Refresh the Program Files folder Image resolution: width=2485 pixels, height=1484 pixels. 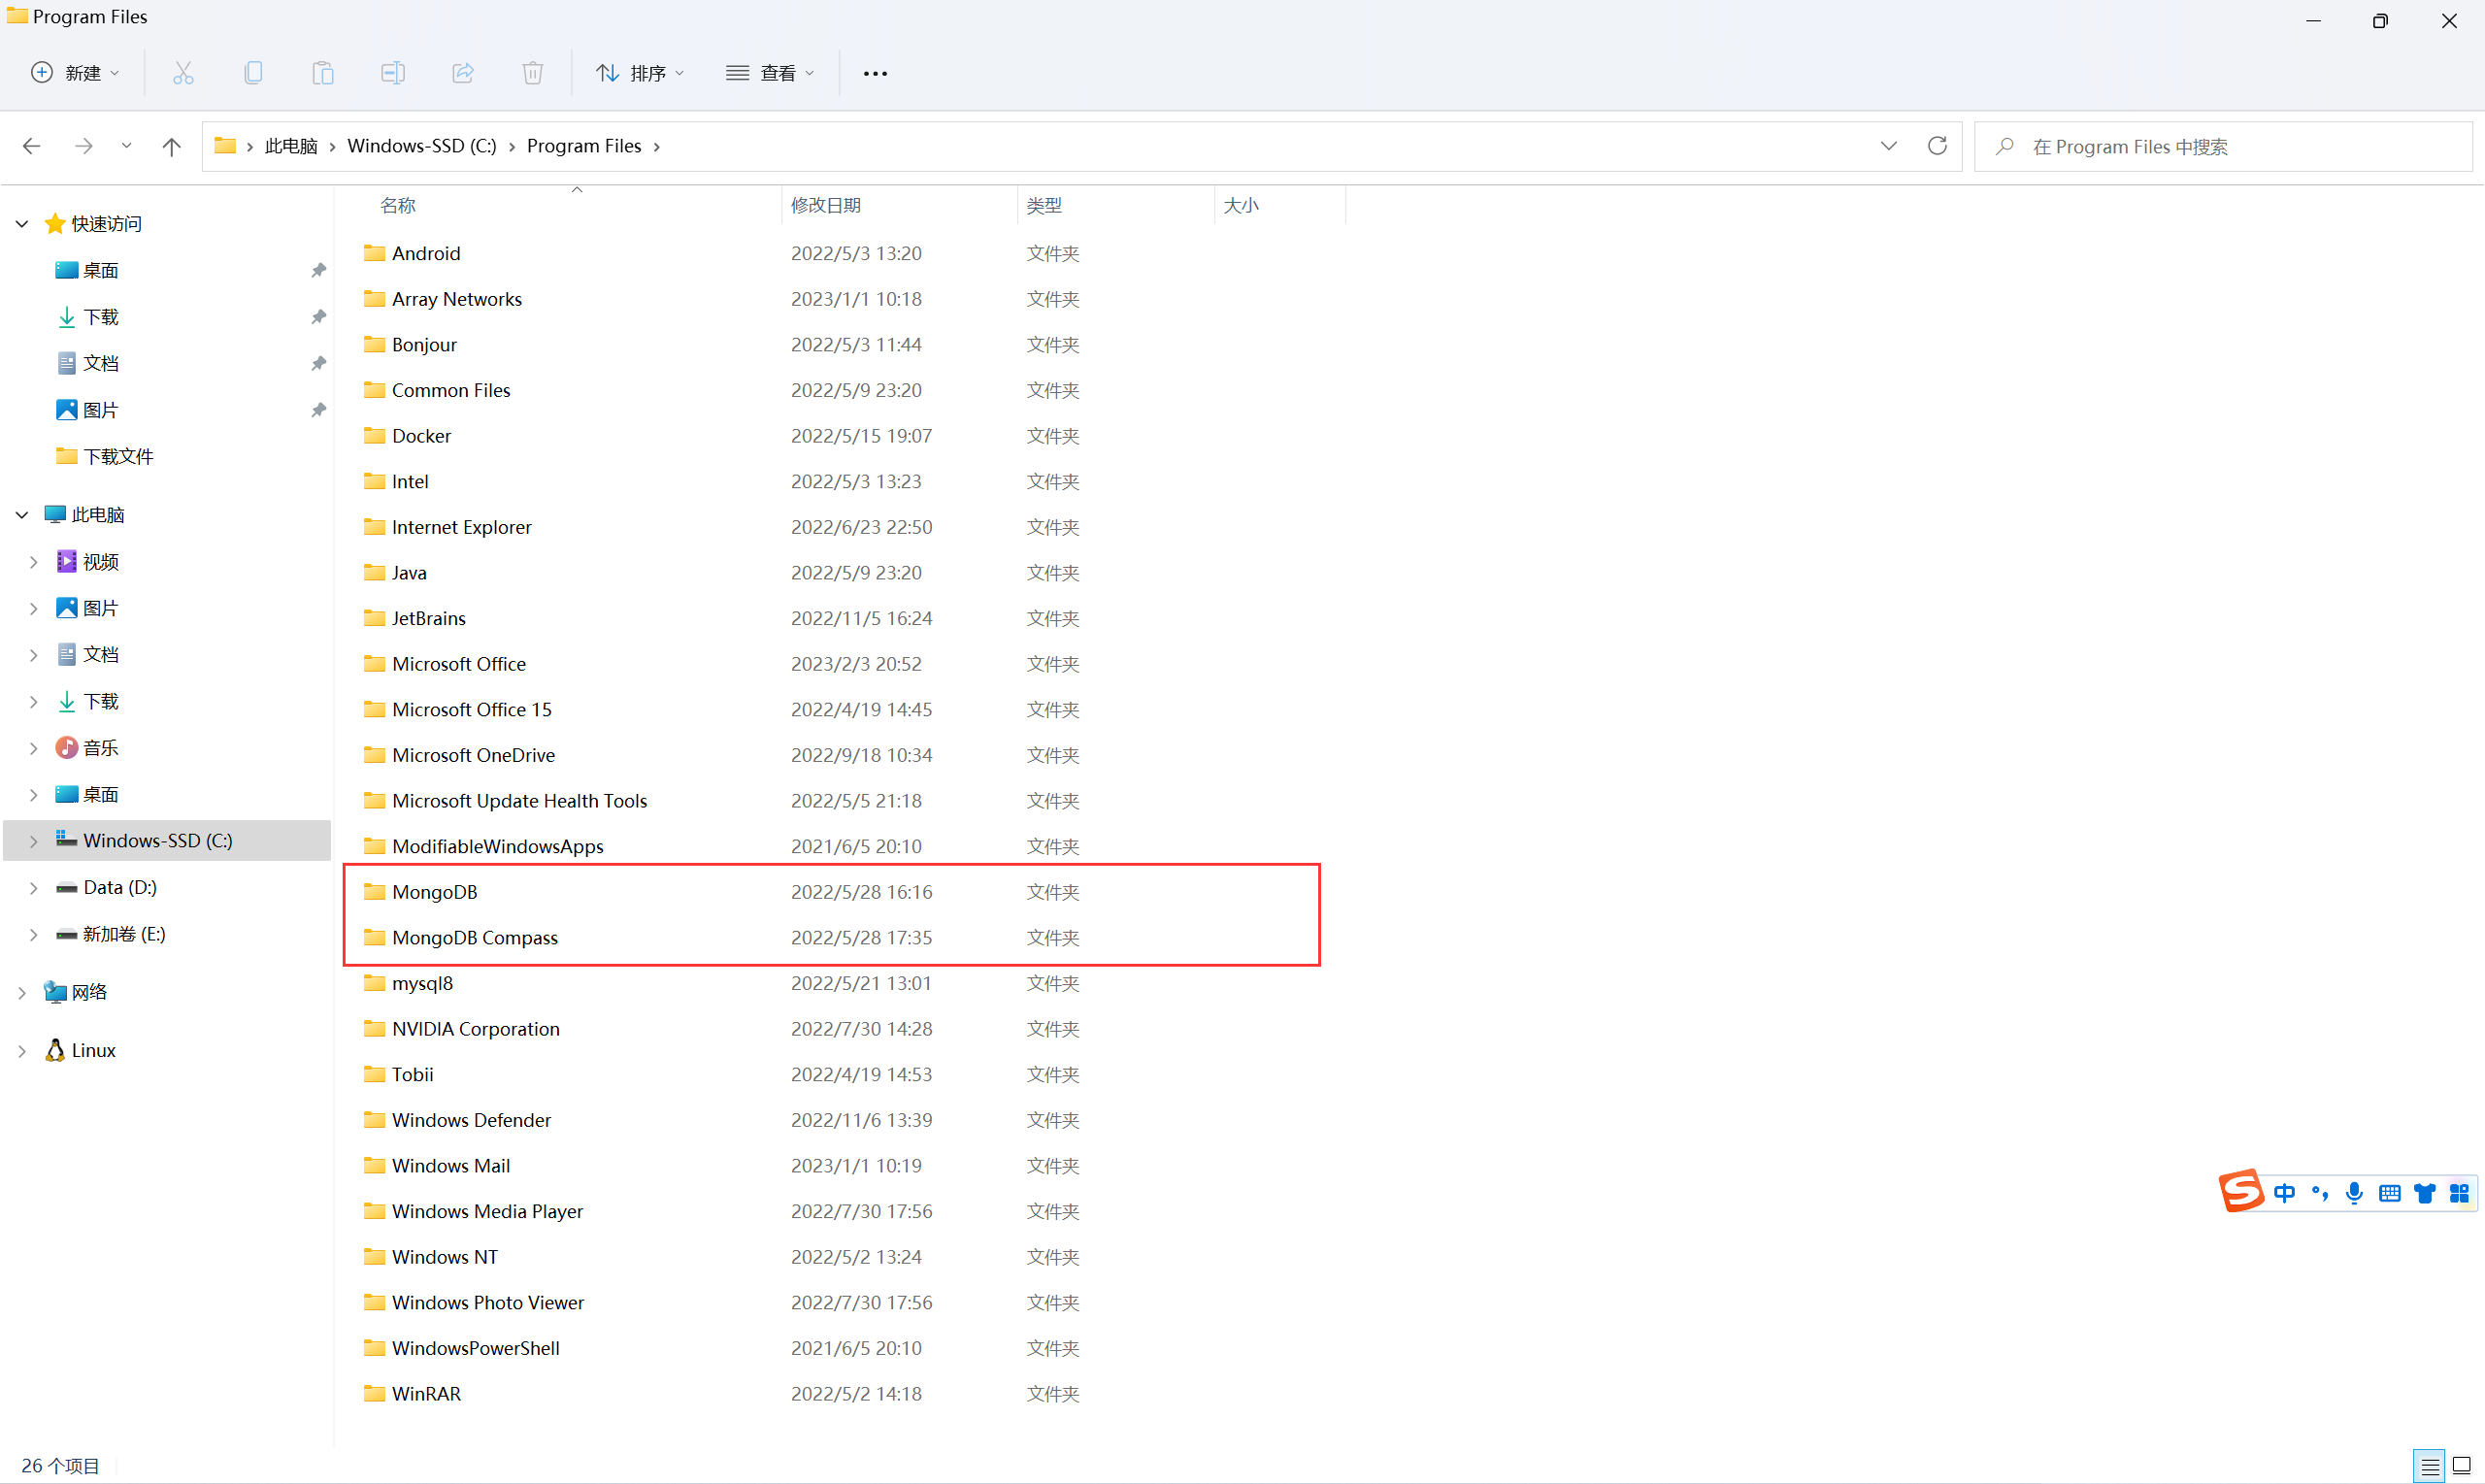(x=1937, y=146)
